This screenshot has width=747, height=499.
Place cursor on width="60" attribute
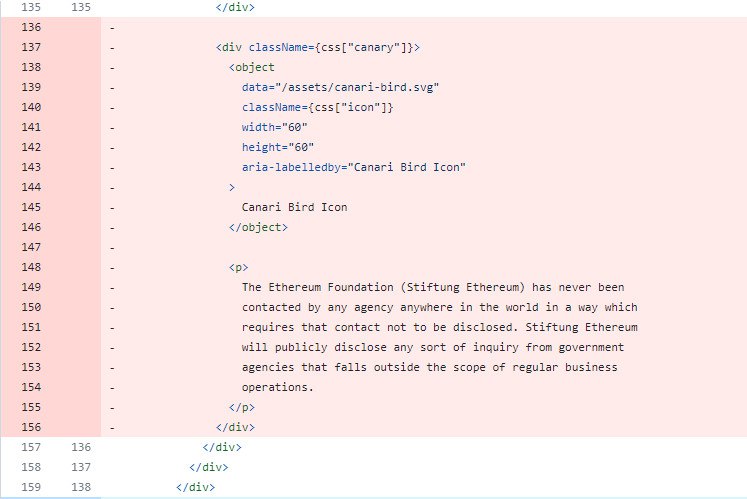[x=275, y=127]
